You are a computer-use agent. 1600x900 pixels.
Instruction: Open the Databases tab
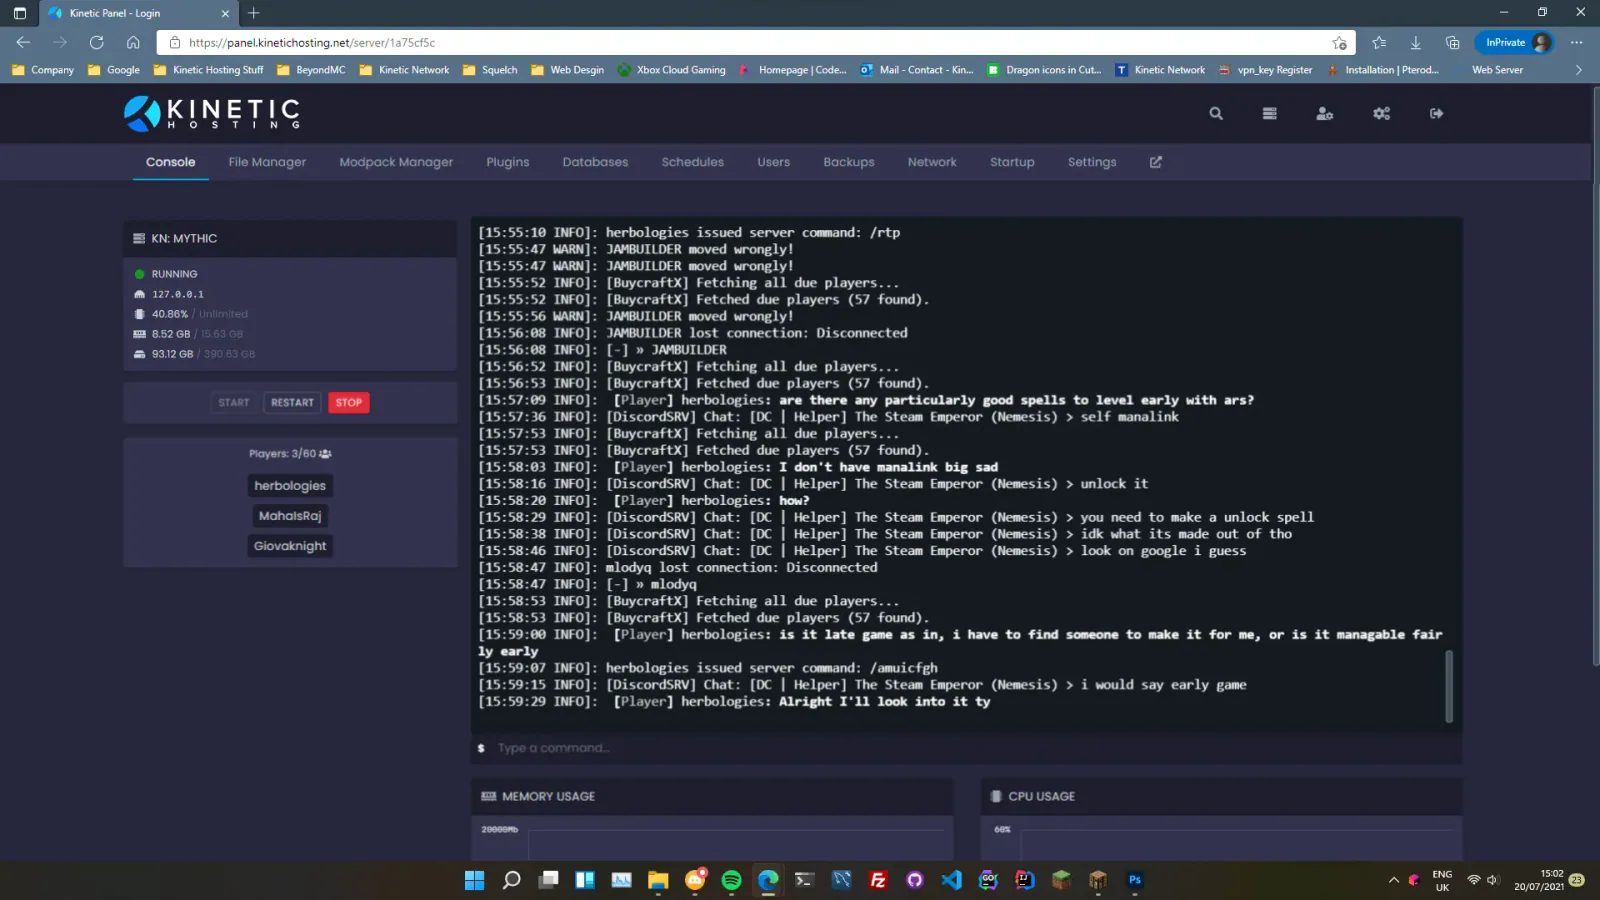click(595, 162)
